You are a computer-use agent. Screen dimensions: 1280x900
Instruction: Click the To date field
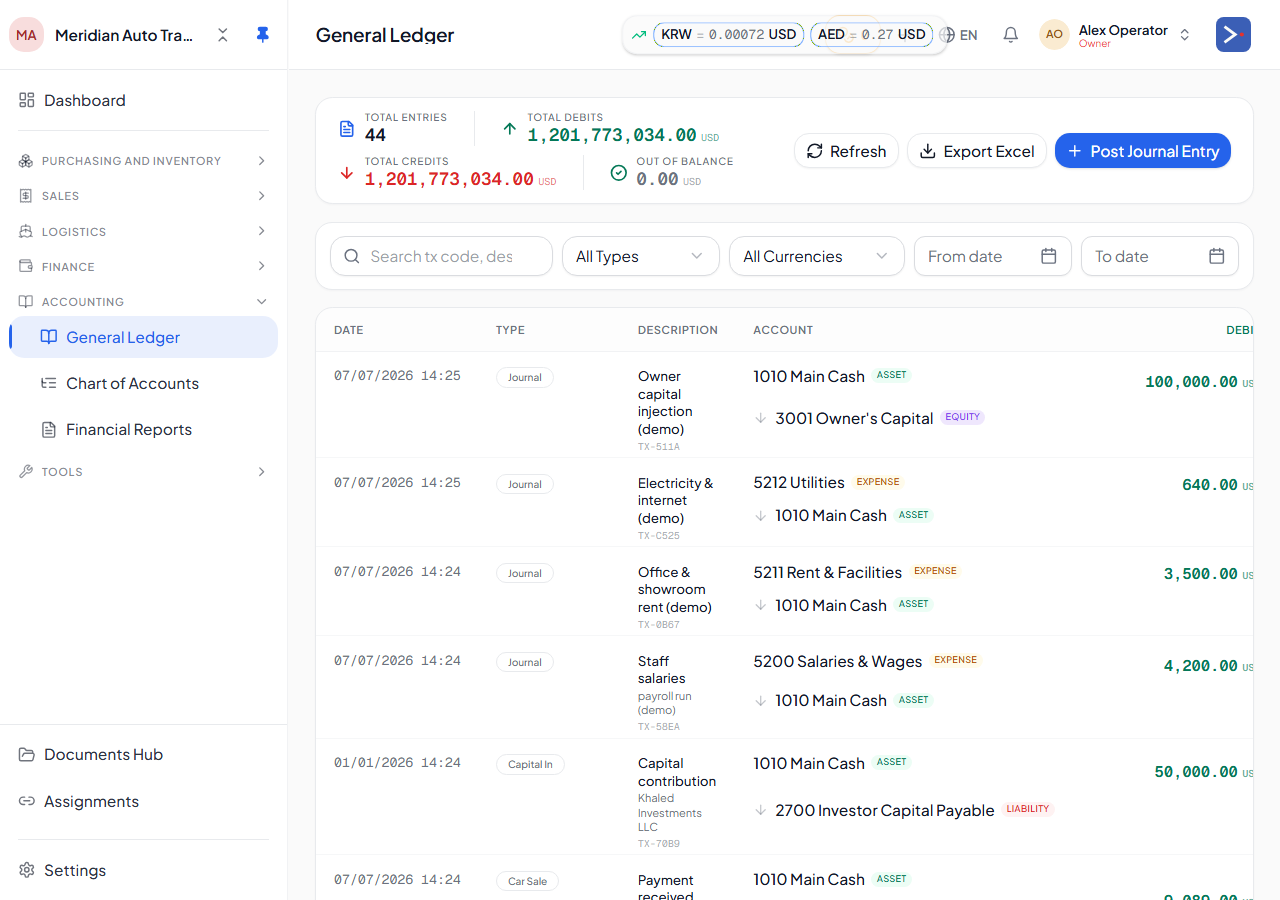[x=1160, y=256]
